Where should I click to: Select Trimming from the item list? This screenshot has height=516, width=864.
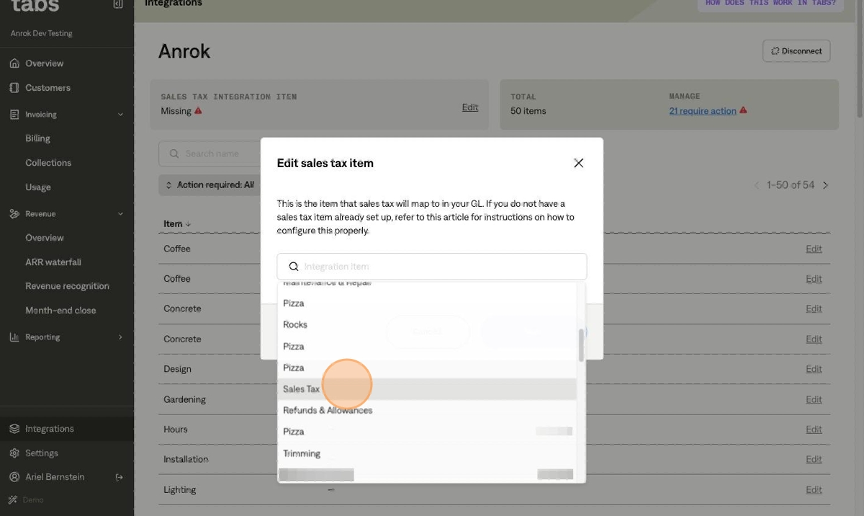427,453
